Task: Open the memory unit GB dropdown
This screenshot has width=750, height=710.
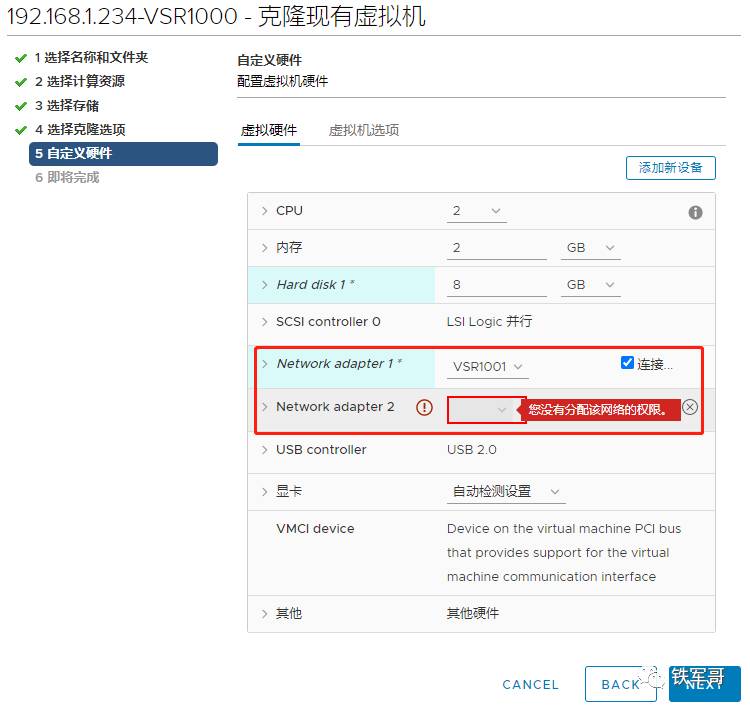Action: tap(590, 247)
